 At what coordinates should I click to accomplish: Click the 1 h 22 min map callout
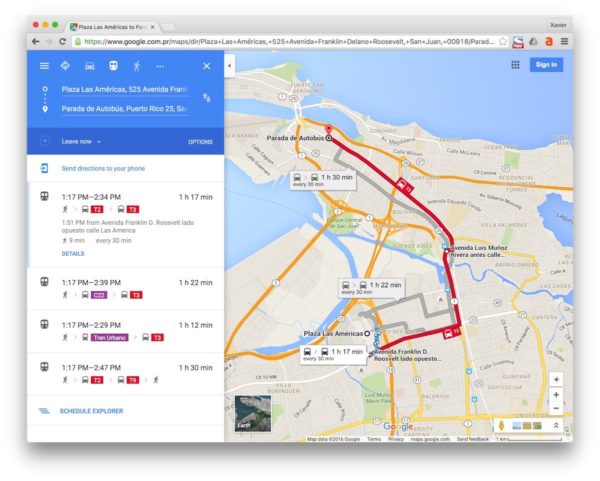pos(371,288)
